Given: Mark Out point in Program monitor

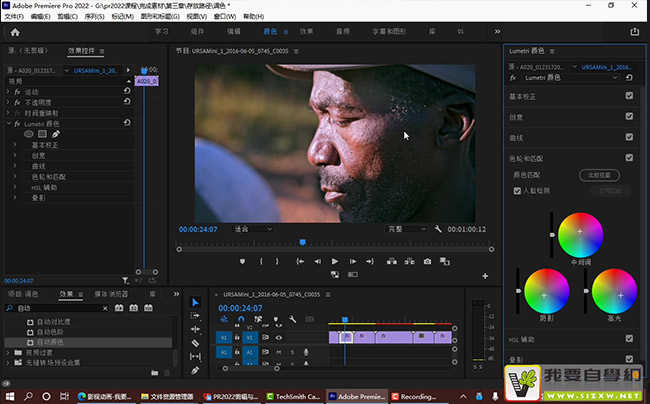Looking at the screenshot, I should 277,261.
